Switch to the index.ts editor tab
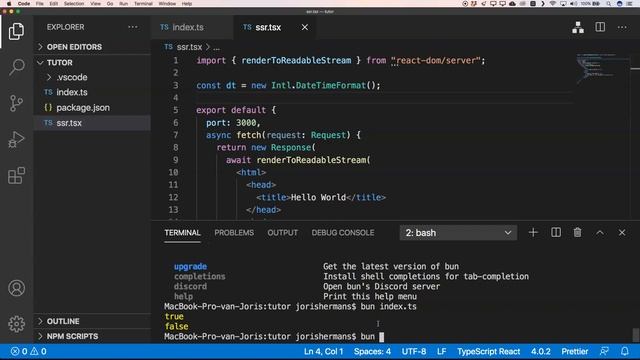Image resolution: width=640 pixels, height=360 pixels. (188, 27)
